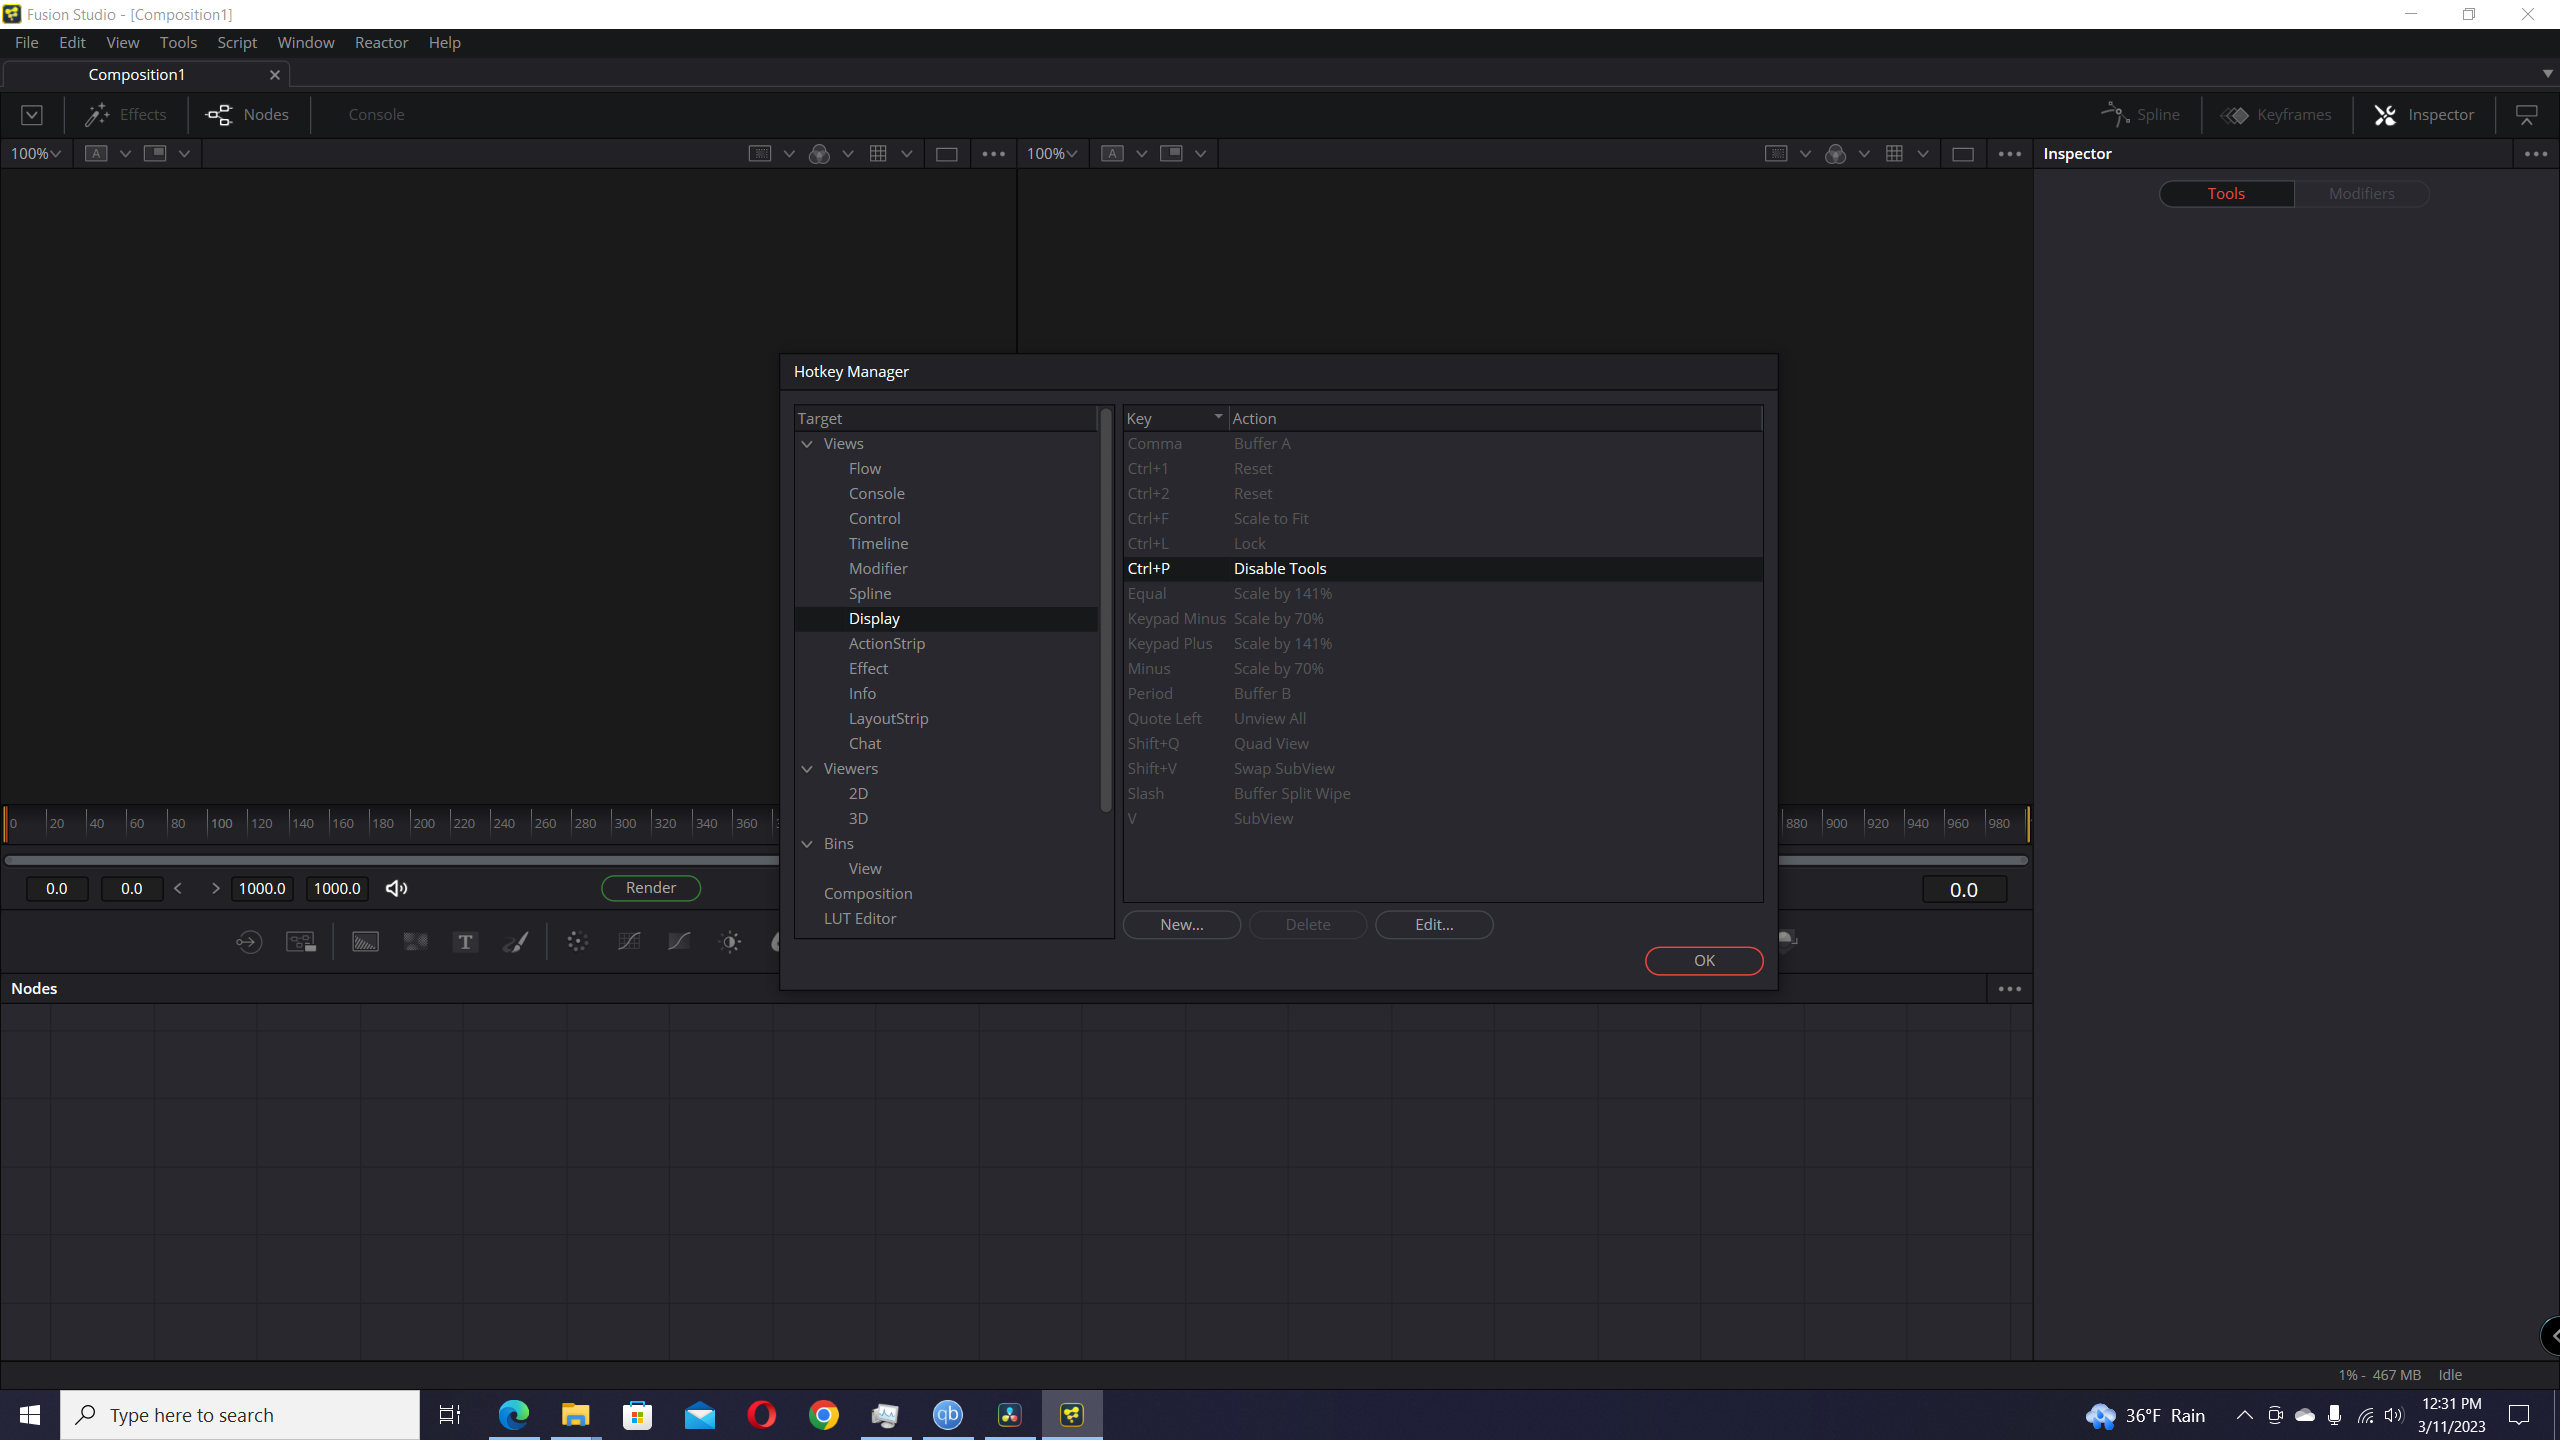This screenshot has height=1440, width=2560.
Task: Click the current time field showing 0.0
Action: point(1963,889)
